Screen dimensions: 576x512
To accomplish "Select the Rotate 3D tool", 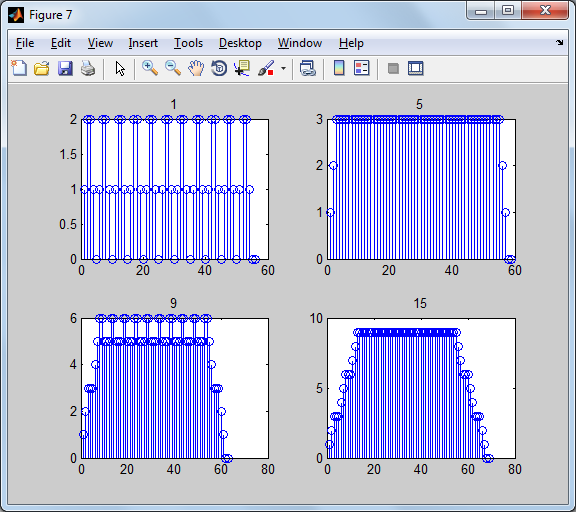I will (x=219, y=68).
